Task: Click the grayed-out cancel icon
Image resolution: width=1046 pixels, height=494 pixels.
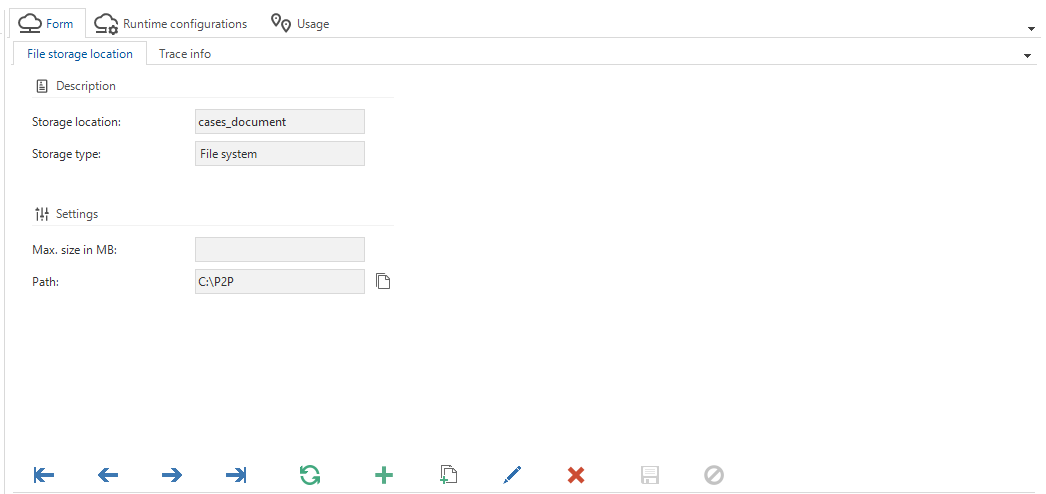Action: tap(714, 475)
